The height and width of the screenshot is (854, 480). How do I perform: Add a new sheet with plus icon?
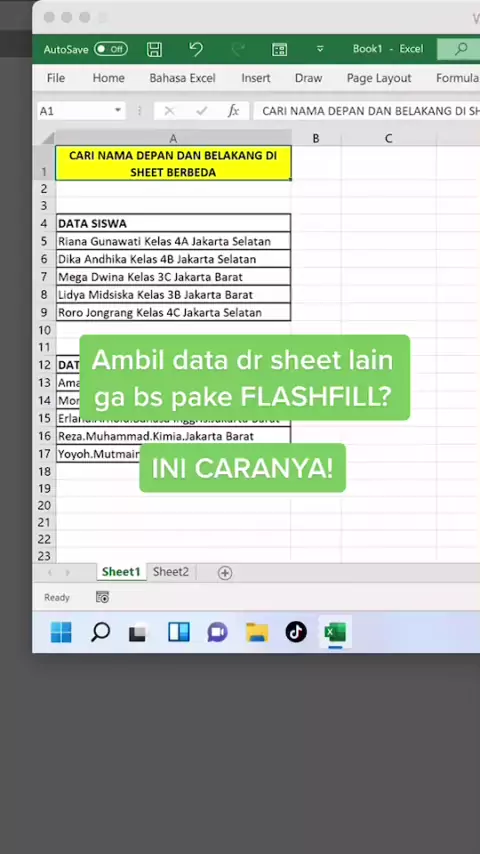(224, 572)
